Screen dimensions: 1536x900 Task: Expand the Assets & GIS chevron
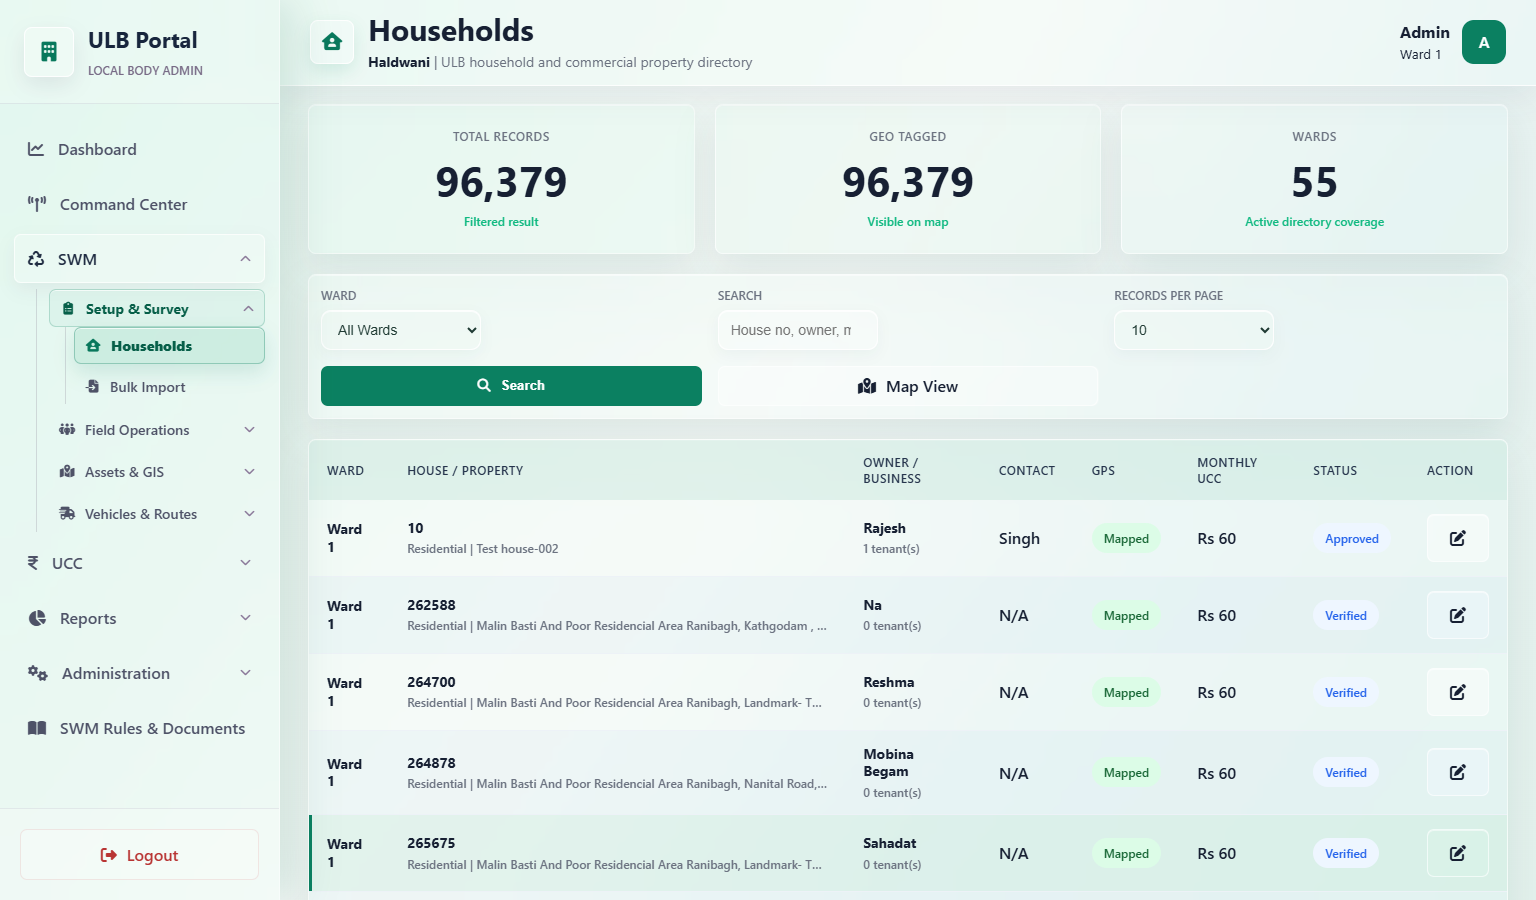[x=249, y=472]
